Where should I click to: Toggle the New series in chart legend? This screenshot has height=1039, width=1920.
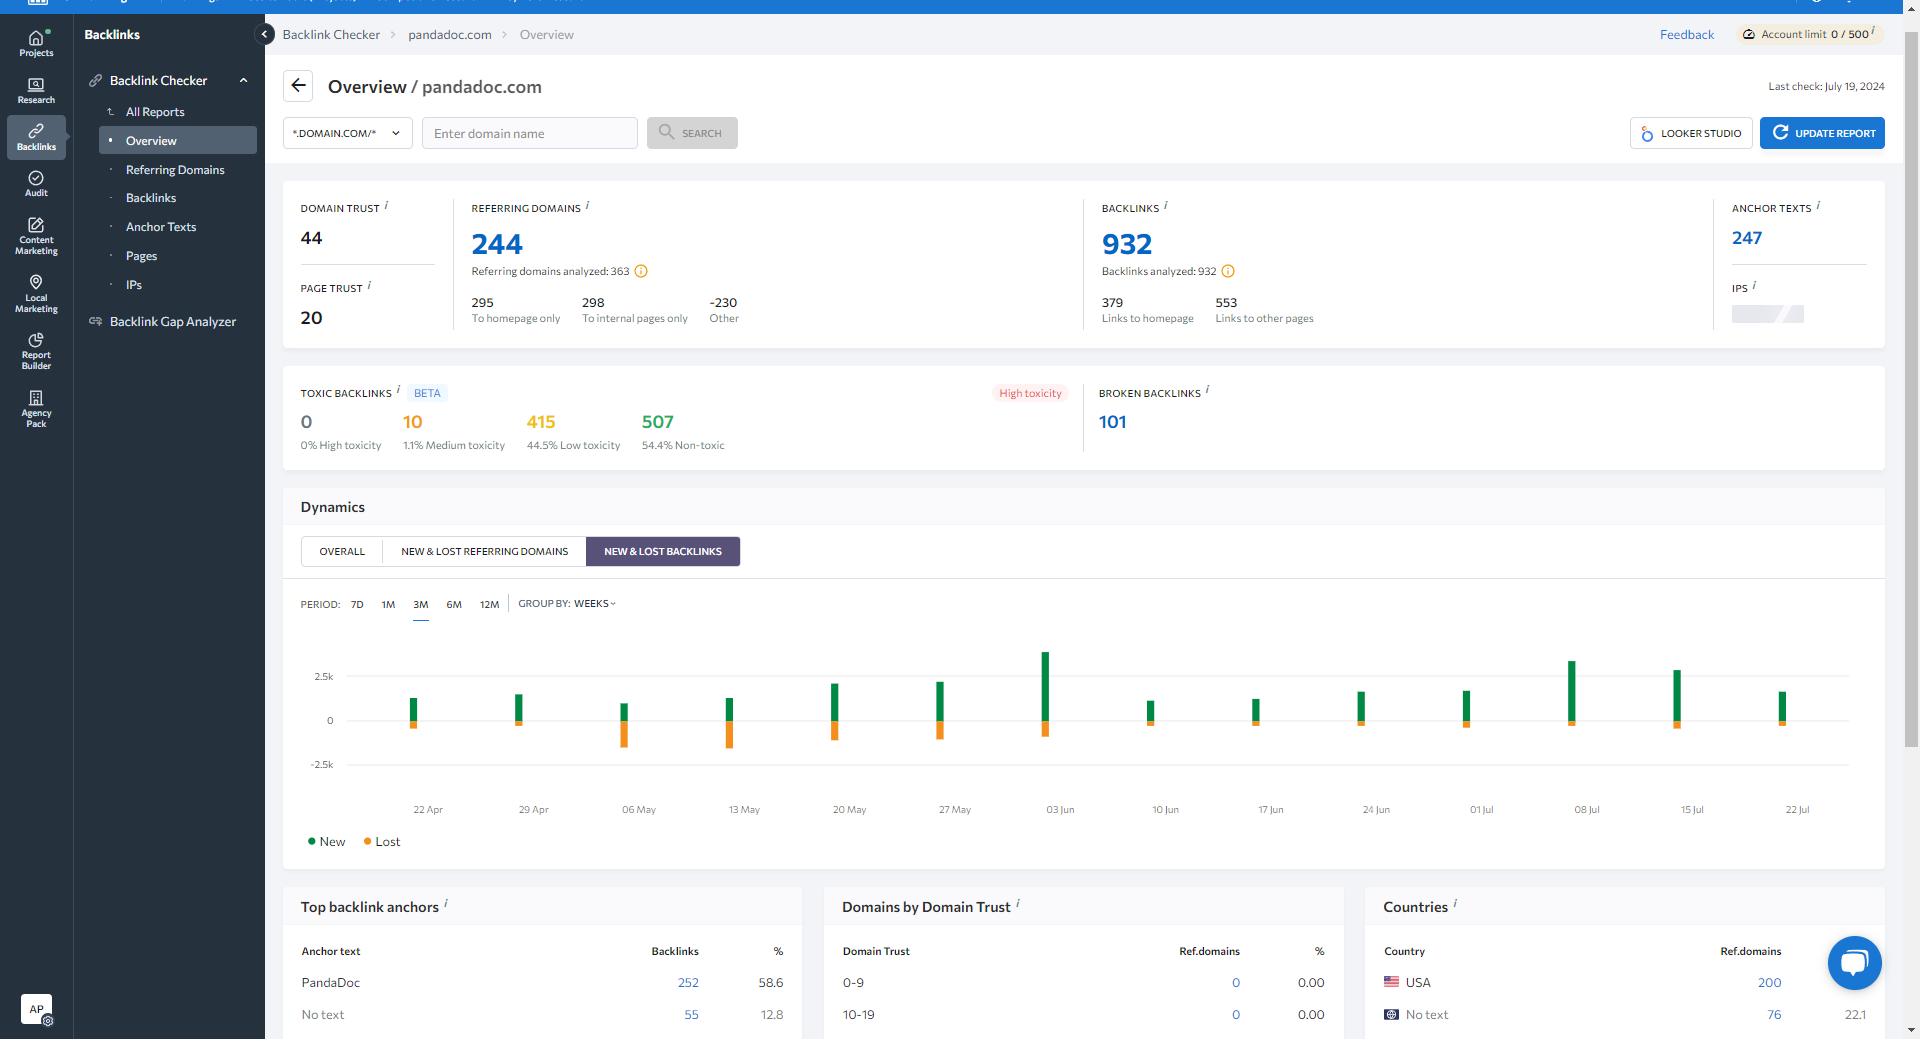click(327, 842)
